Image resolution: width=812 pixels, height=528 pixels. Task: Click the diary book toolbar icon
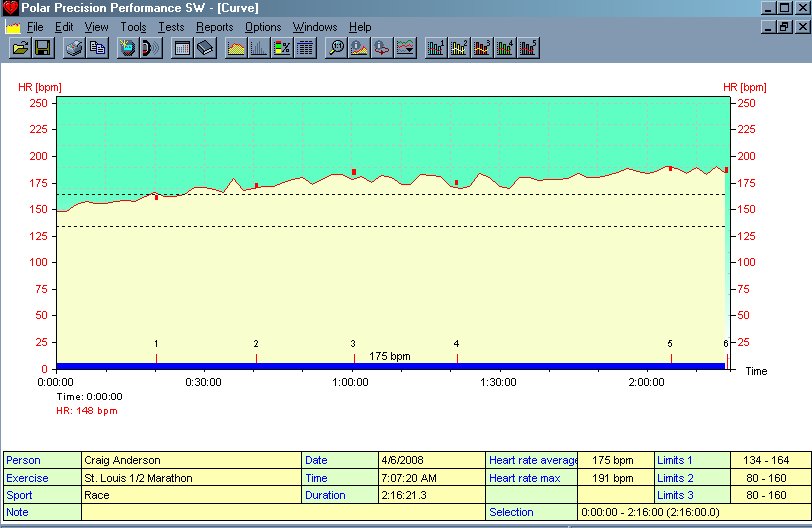[205, 48]
